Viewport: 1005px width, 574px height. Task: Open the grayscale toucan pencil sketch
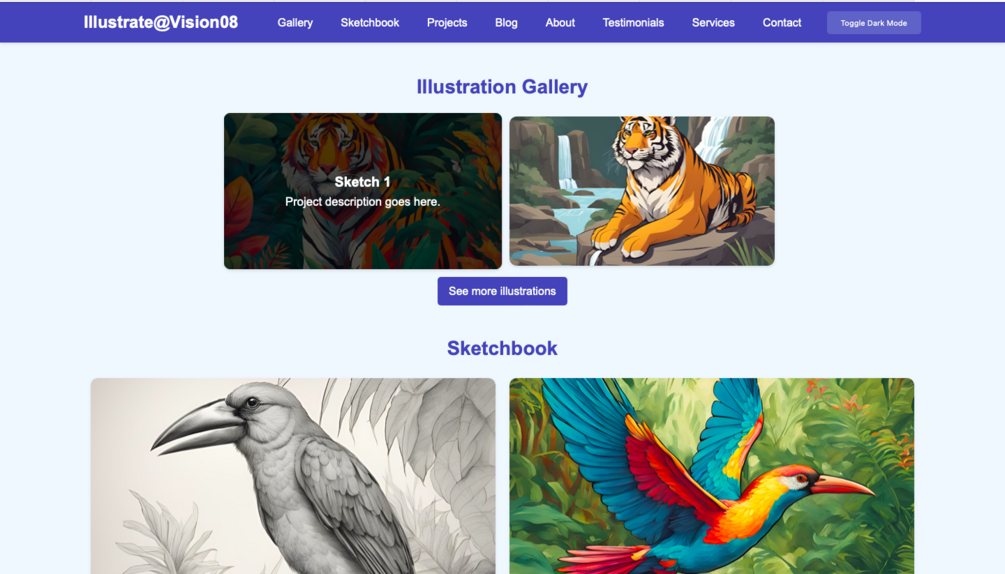click(x=293, y=476)
